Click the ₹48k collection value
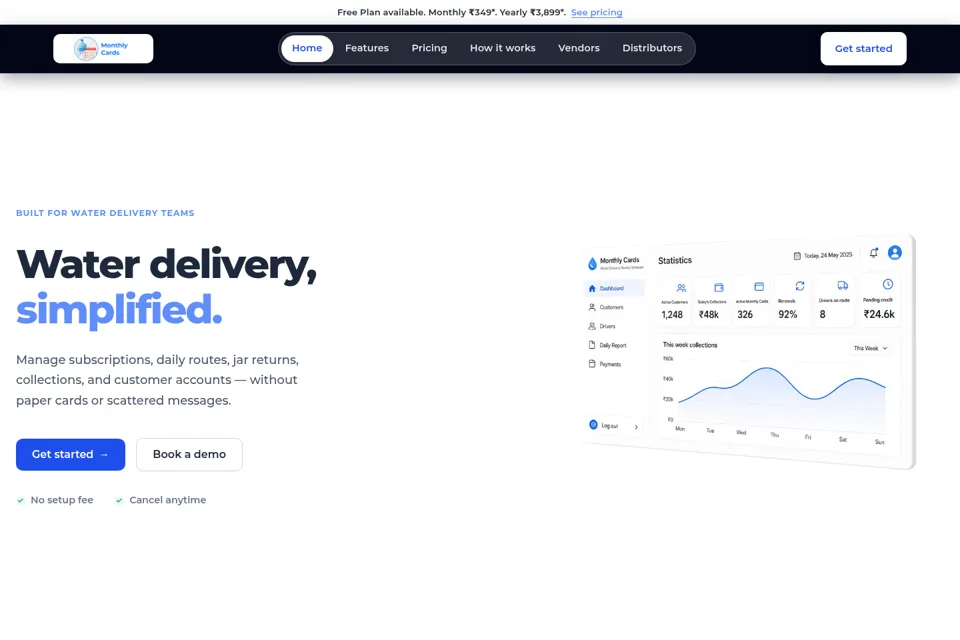This screenshot has width=960, height=640. pyautogui.click(x=709, y=315)
